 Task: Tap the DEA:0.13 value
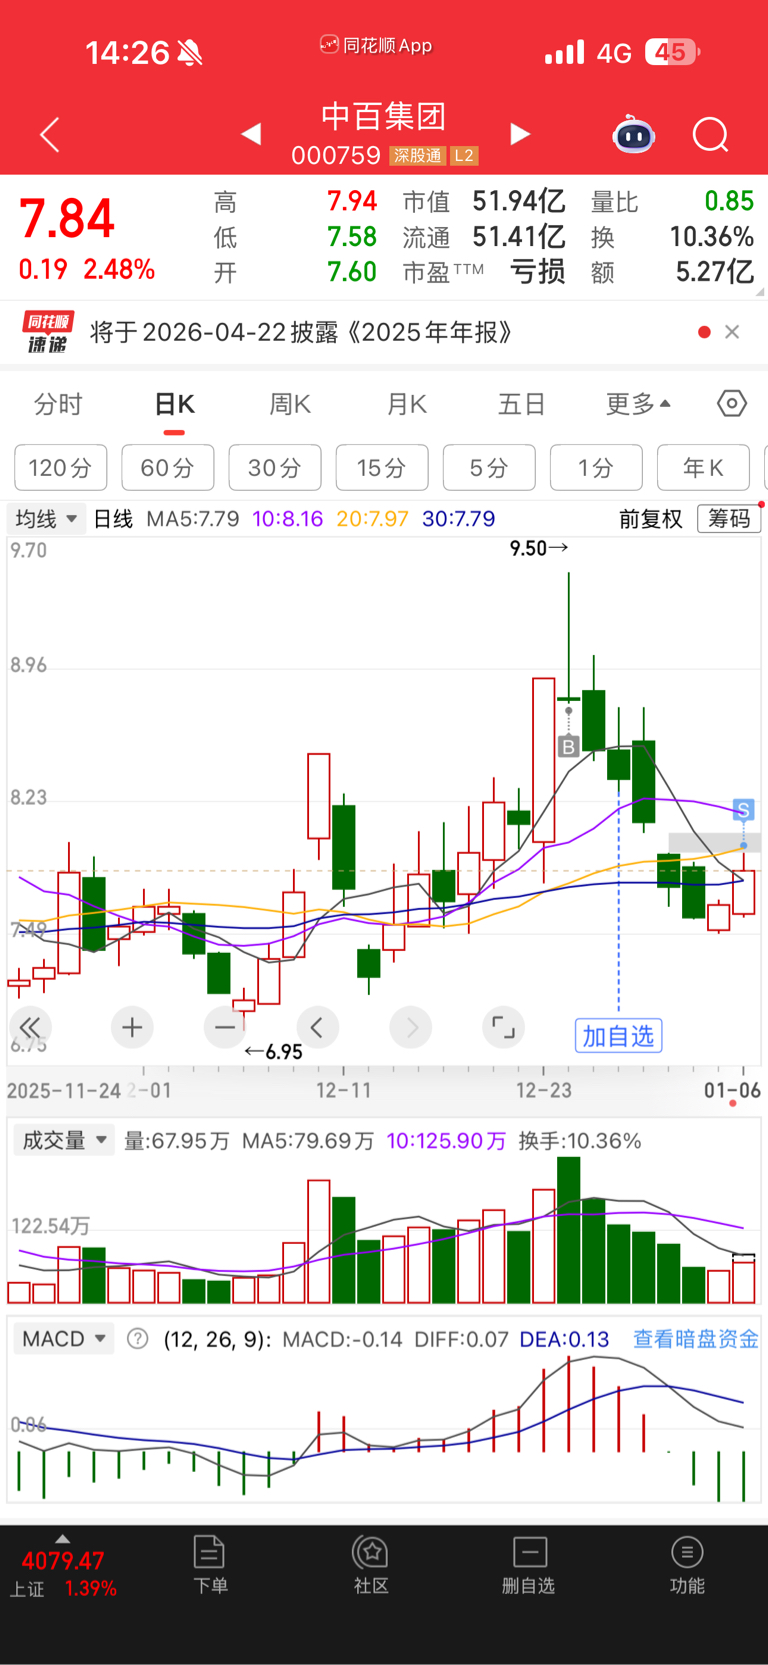tap(564, 1339)
